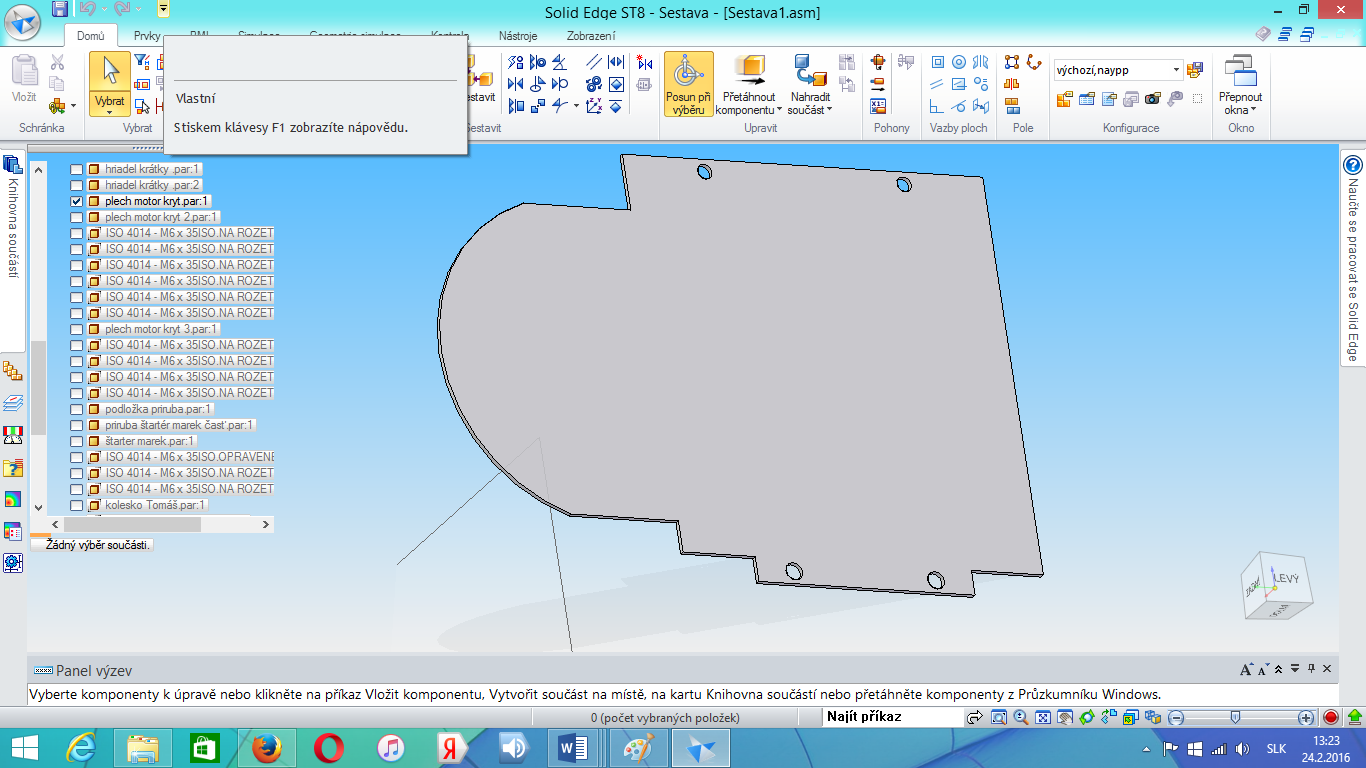
Task: Click Nahradit součást icon
Action: pyautogui.click(x=810, y=71)
